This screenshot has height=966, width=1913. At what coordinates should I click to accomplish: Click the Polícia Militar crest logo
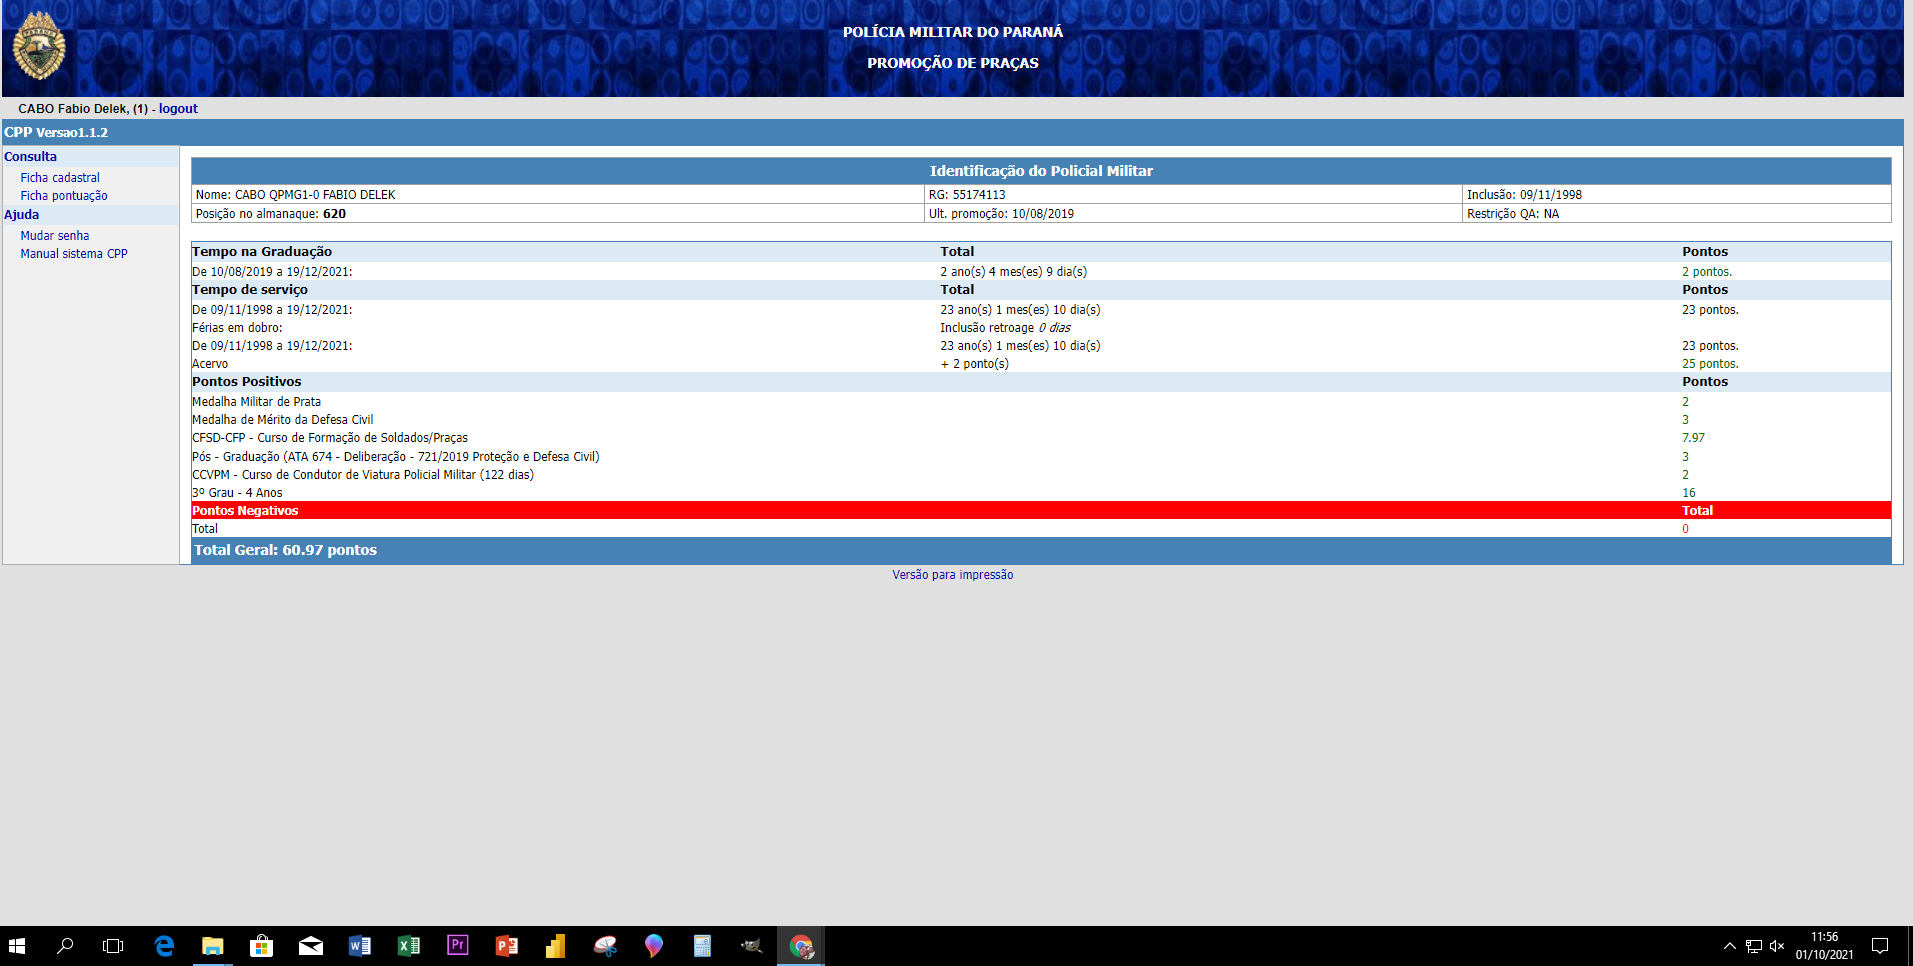coord(39,47)
